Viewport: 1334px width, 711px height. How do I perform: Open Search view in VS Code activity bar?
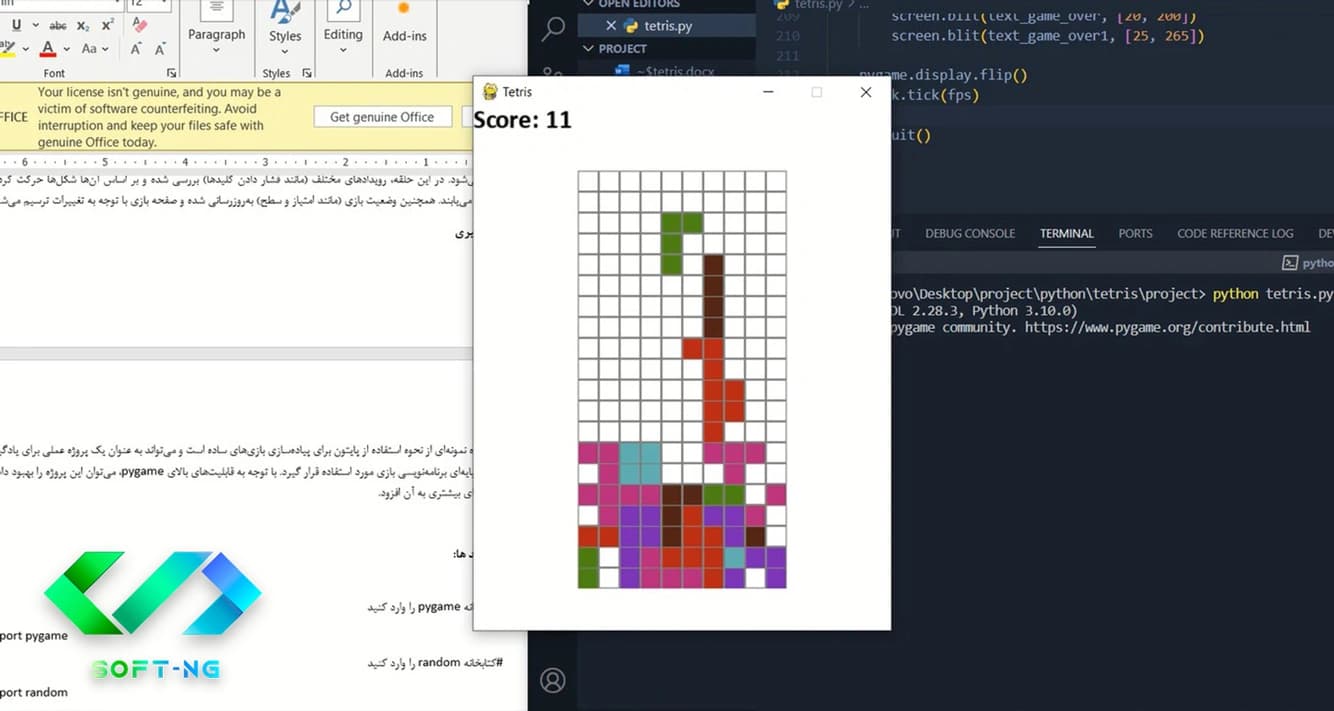[x=553, y=28]
